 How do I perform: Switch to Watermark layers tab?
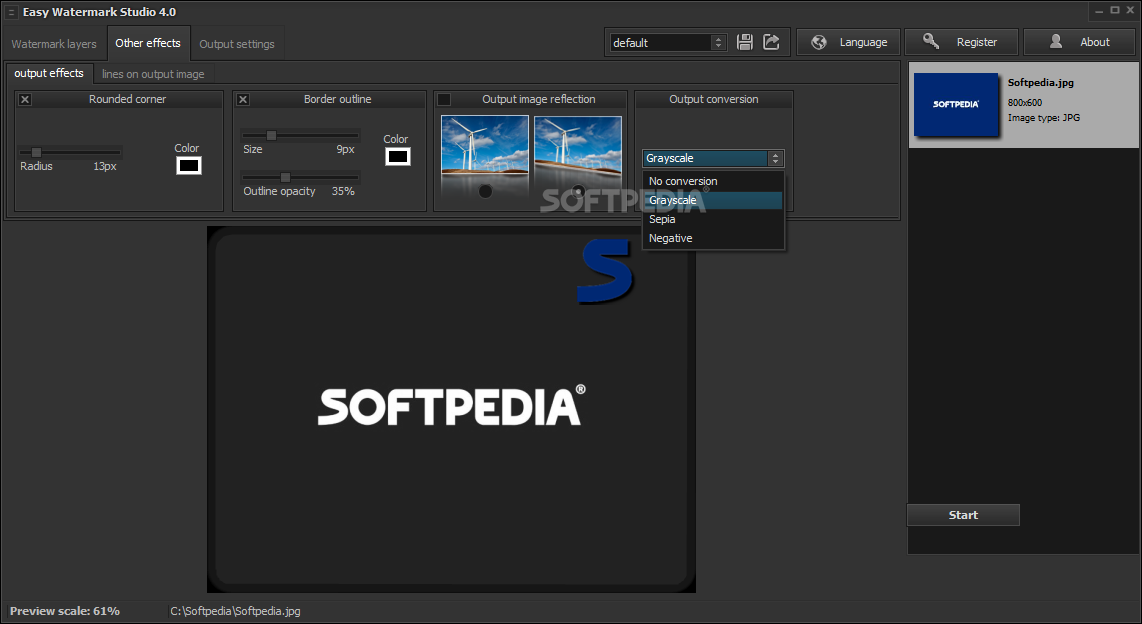click(x=54, y=44)
